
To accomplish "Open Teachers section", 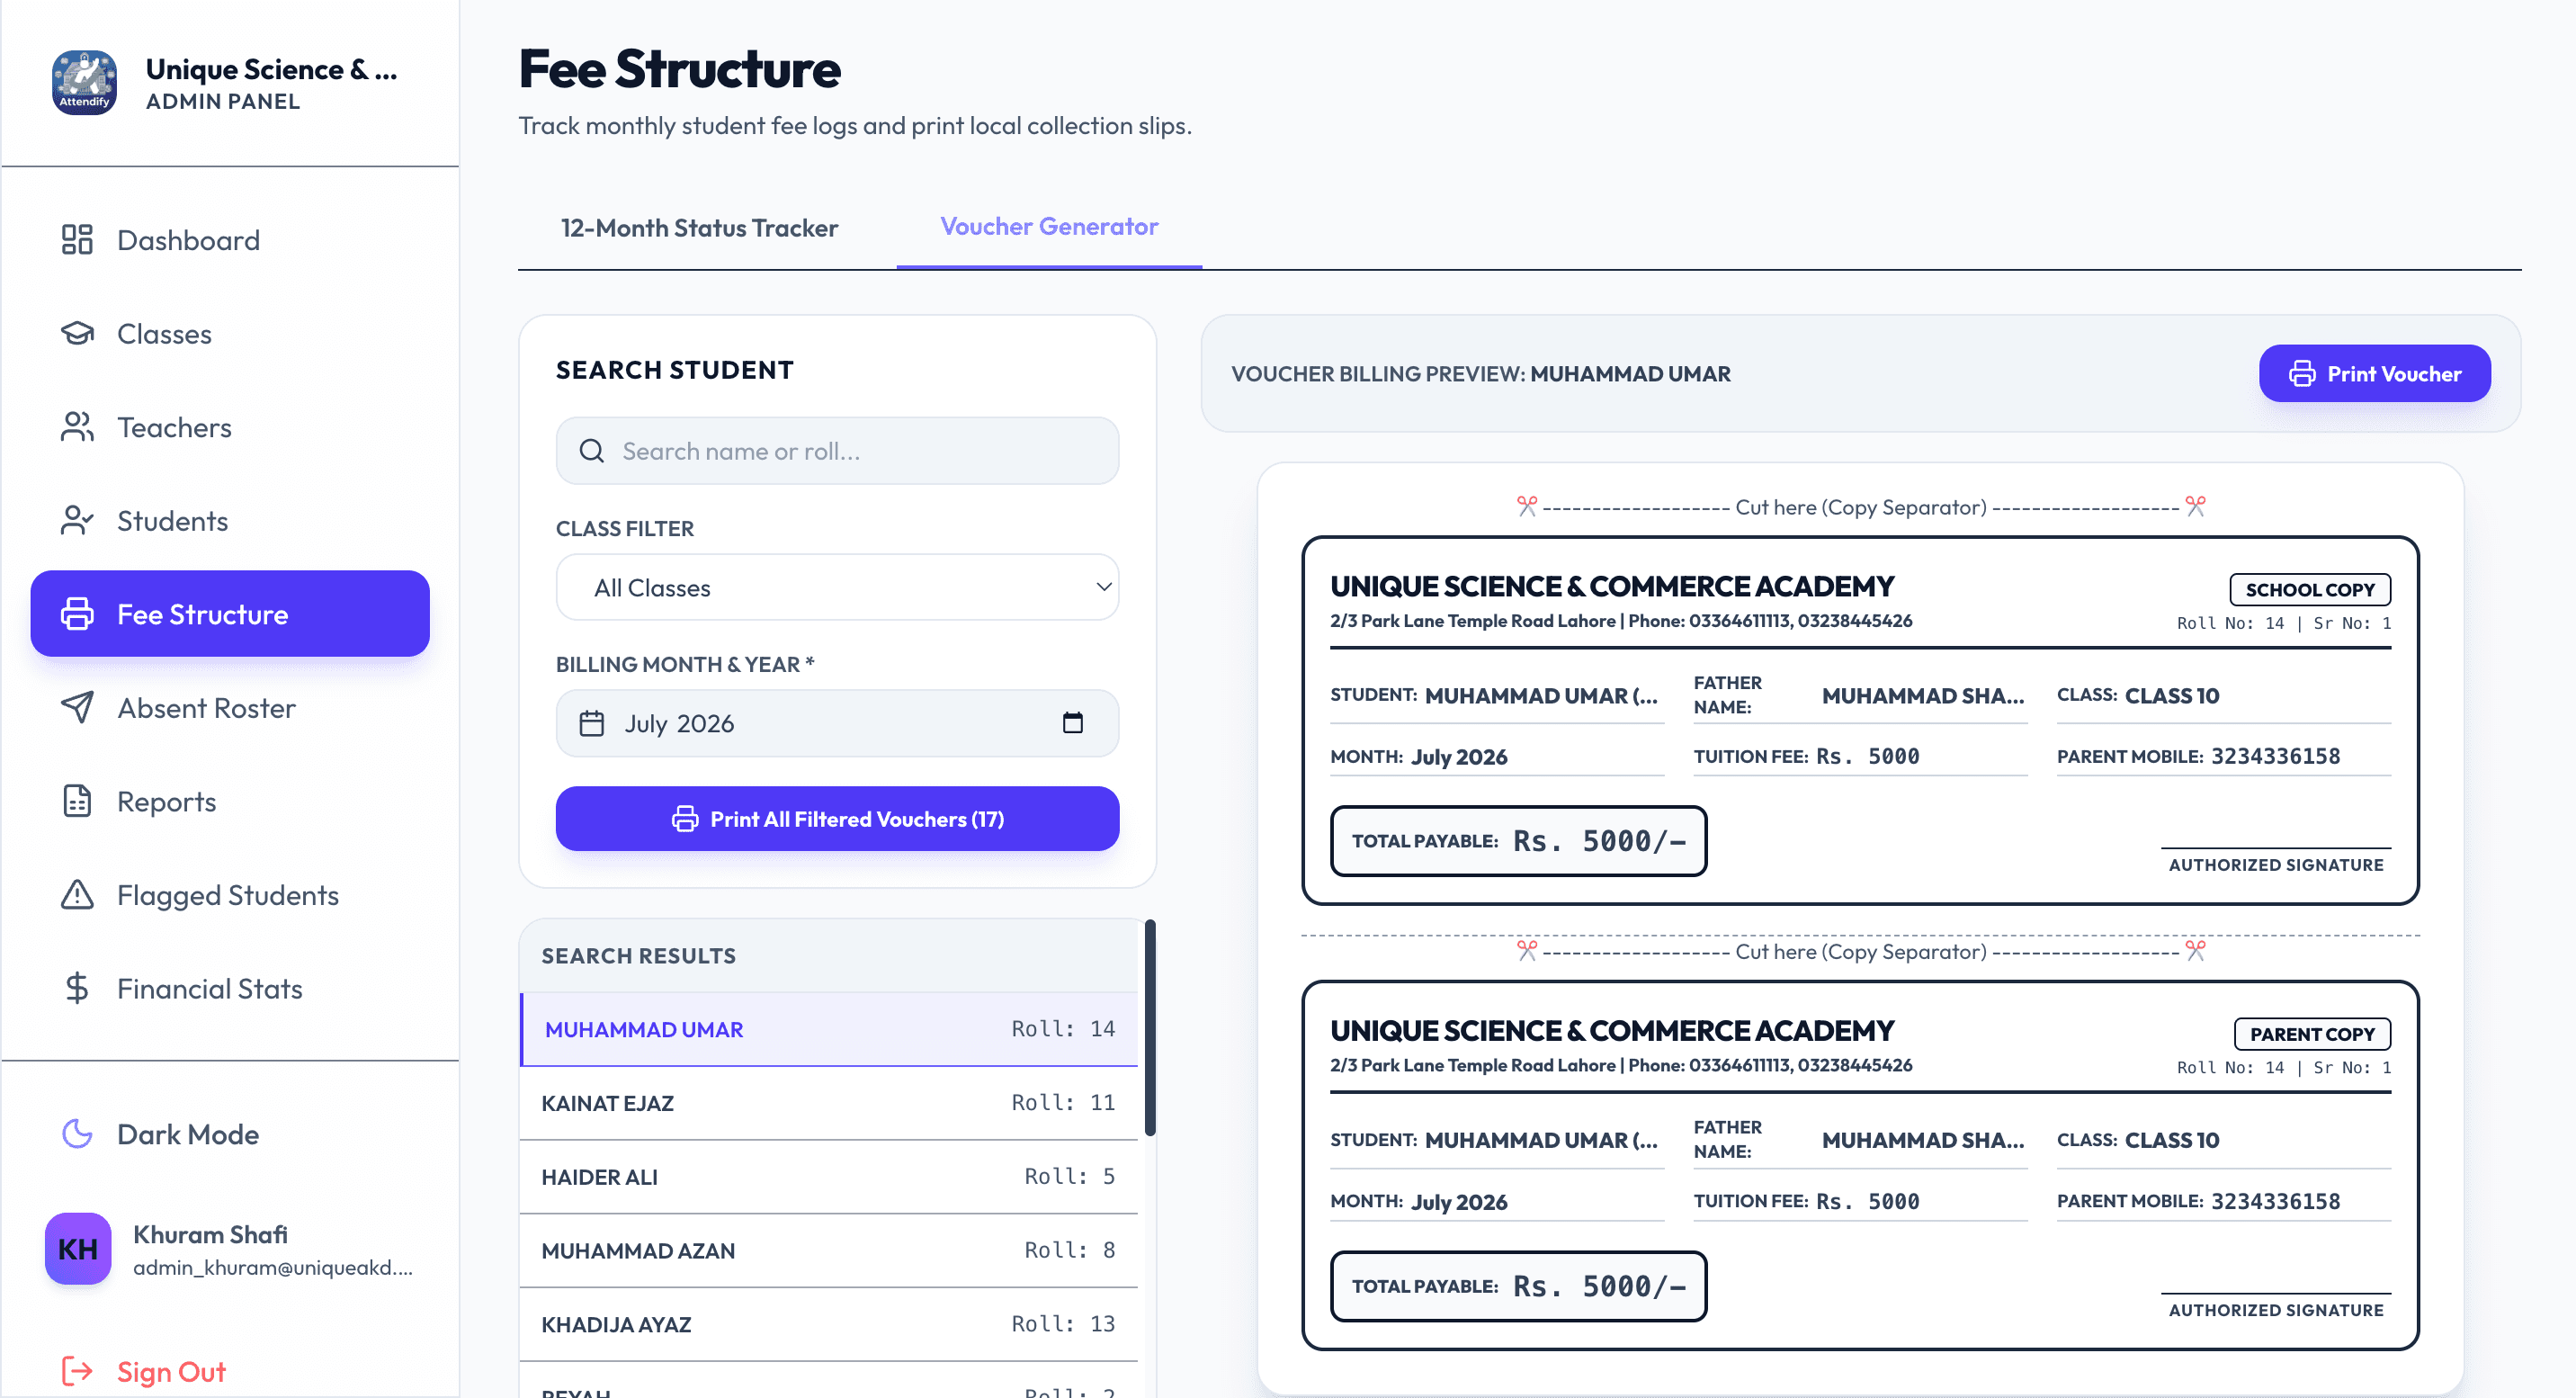I will [230, 427].
